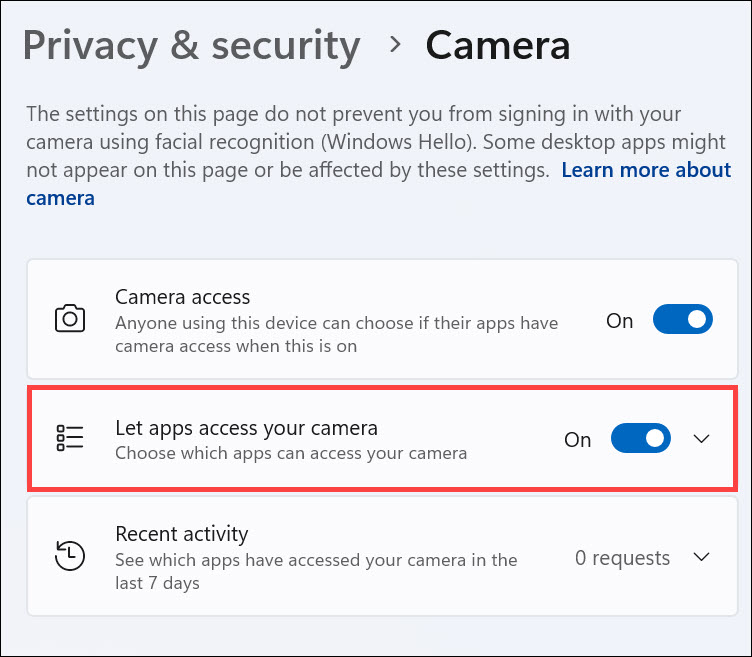Expand the Recent activity section chevron

(702, 557)
